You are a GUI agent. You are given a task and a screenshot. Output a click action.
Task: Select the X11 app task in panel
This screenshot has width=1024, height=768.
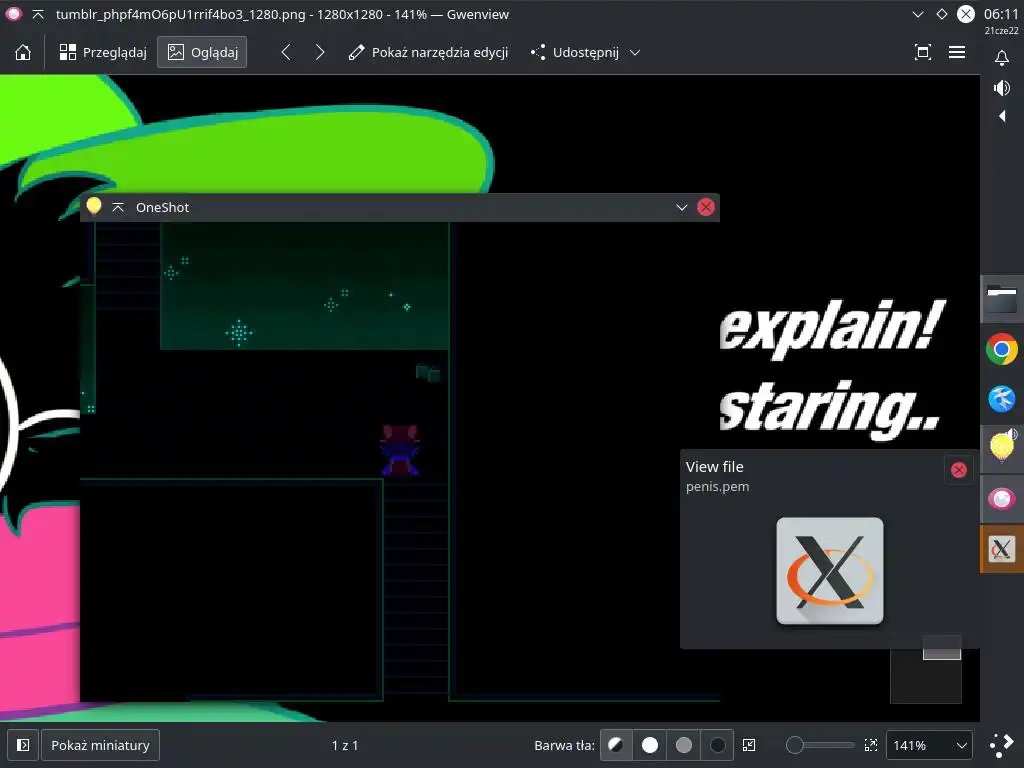[1002, 549]
